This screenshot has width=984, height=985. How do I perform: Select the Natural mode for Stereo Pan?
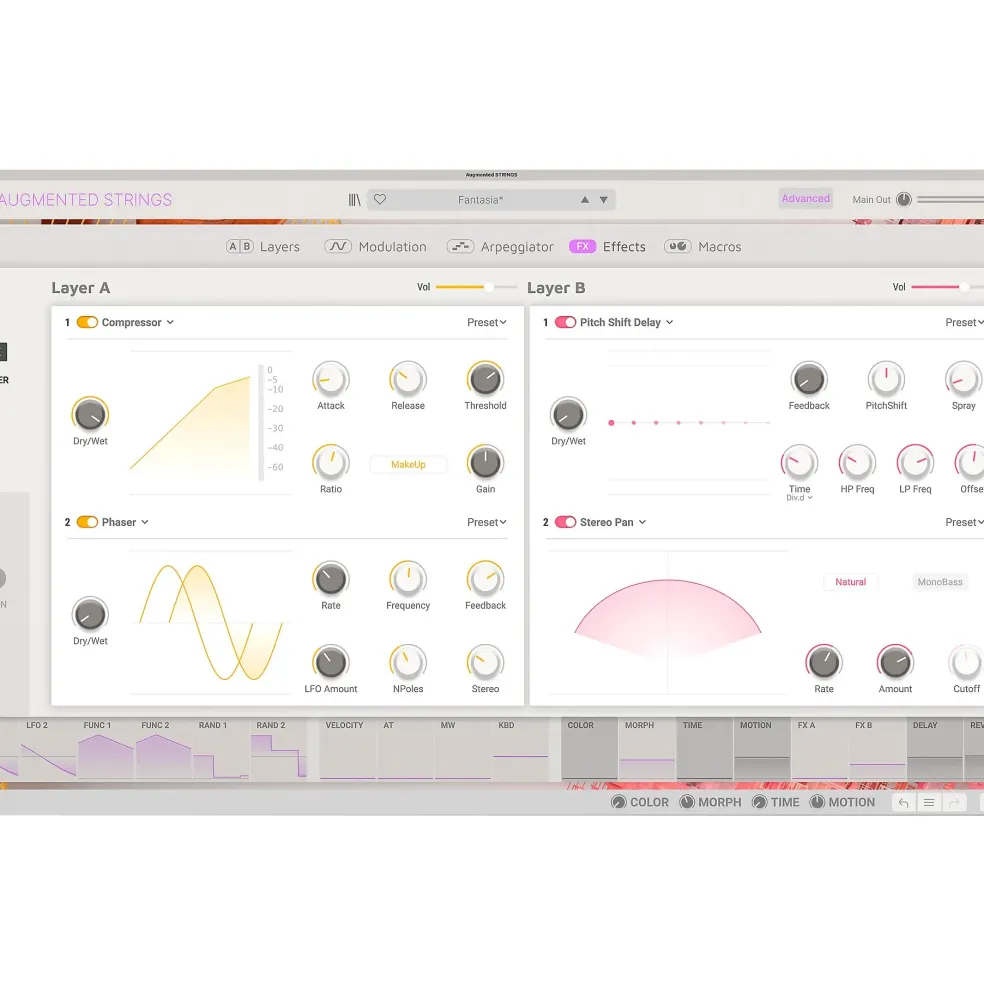(850, 582)
